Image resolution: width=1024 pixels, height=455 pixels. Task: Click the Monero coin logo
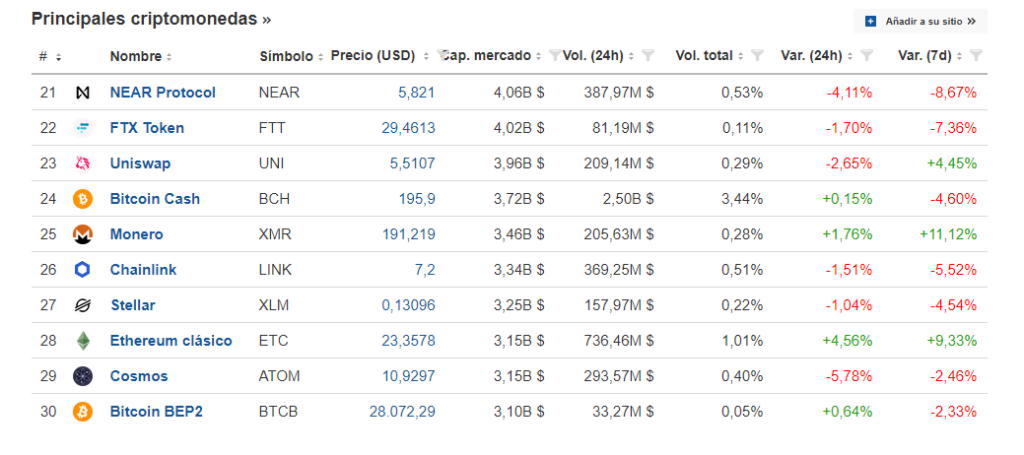(x=83, y=234)
